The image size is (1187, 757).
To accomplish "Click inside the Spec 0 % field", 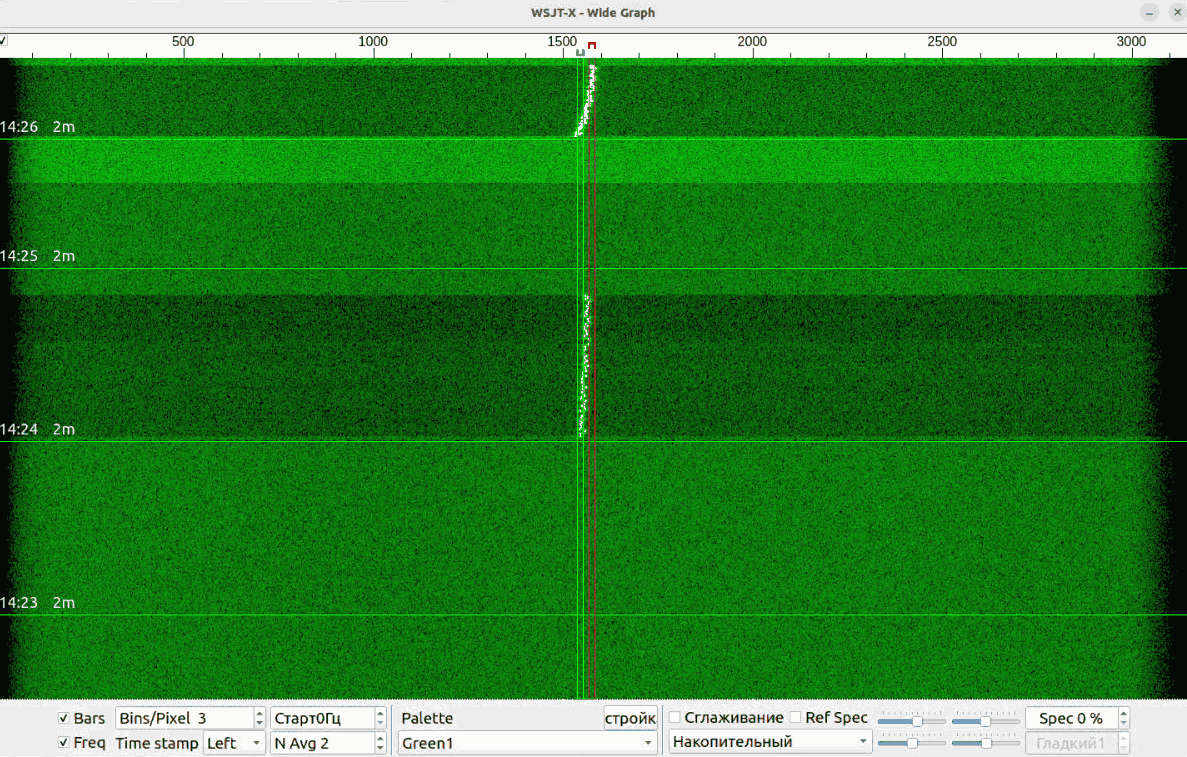I will click(1070, 718).
